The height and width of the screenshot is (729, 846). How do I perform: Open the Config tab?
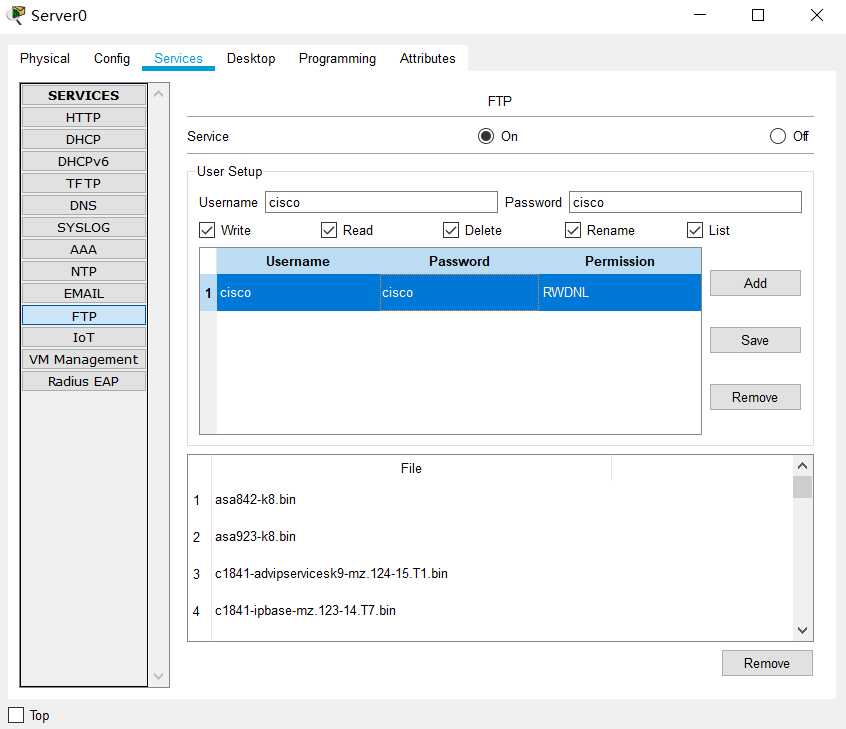(112, 58)
